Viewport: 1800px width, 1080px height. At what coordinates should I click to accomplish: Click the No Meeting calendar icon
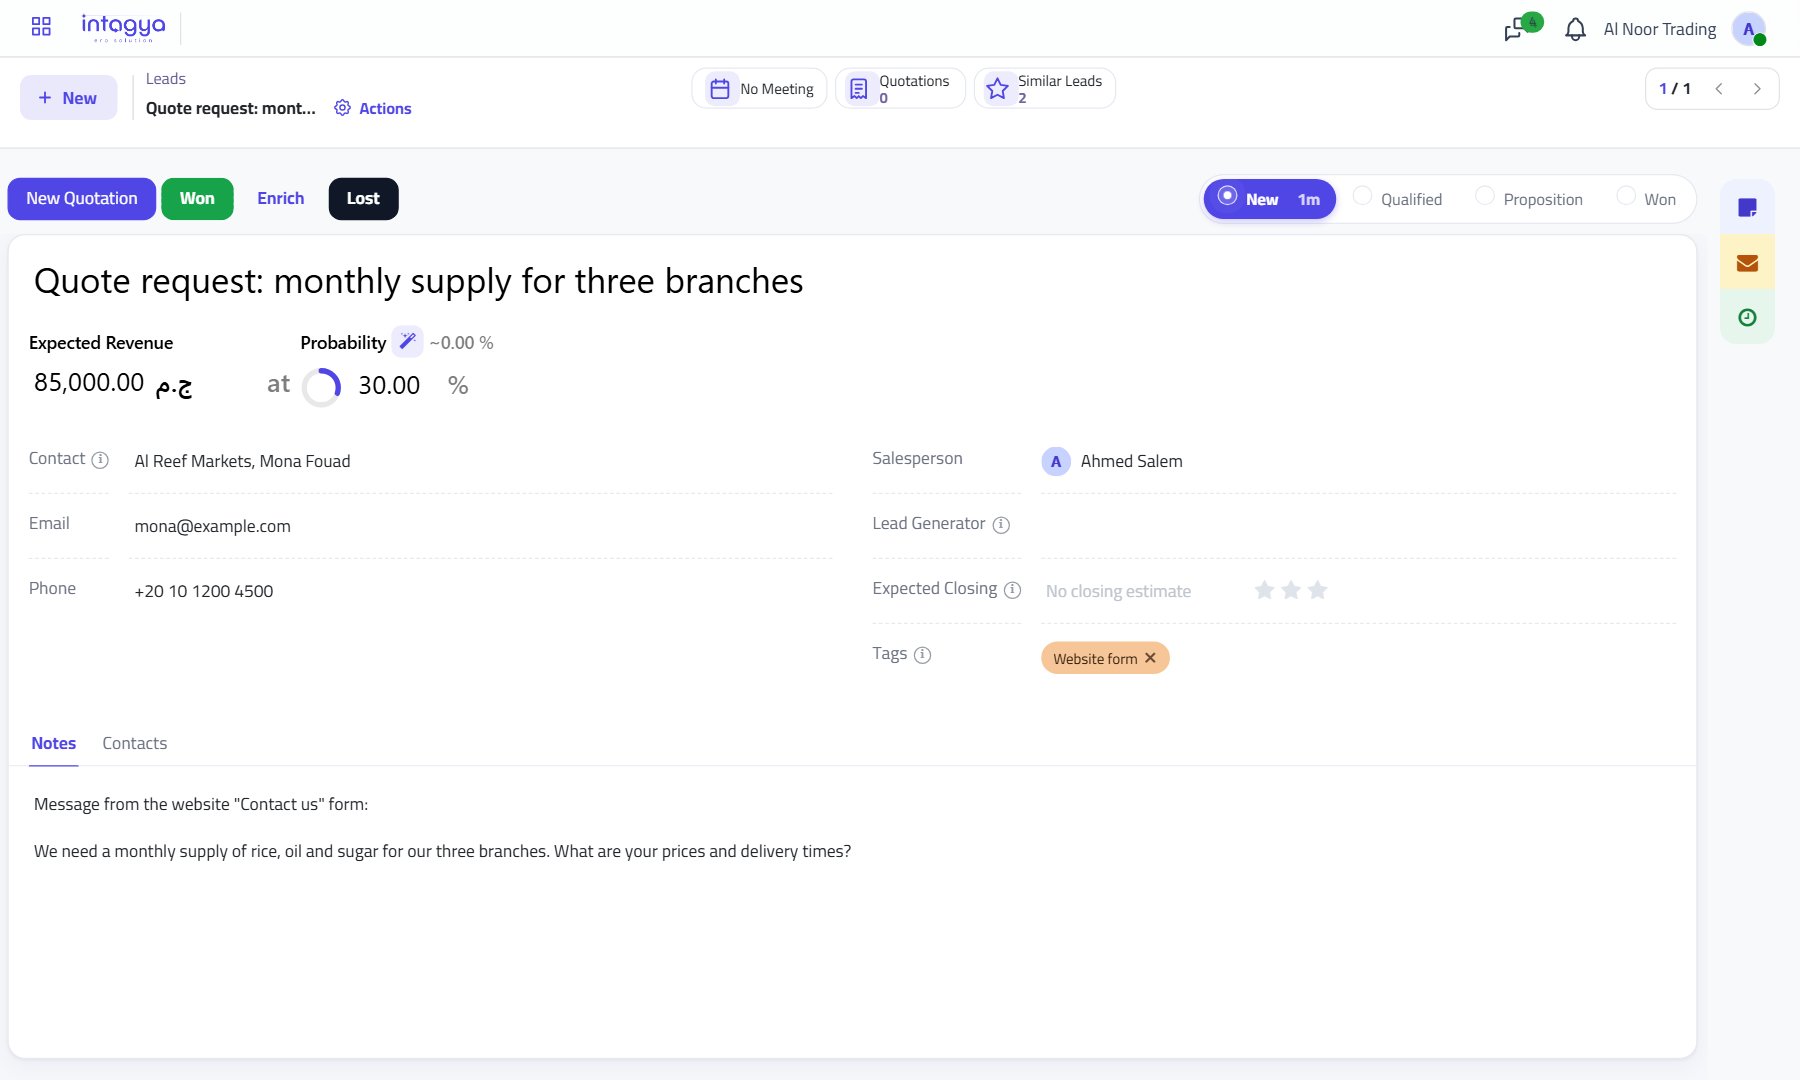719,89
